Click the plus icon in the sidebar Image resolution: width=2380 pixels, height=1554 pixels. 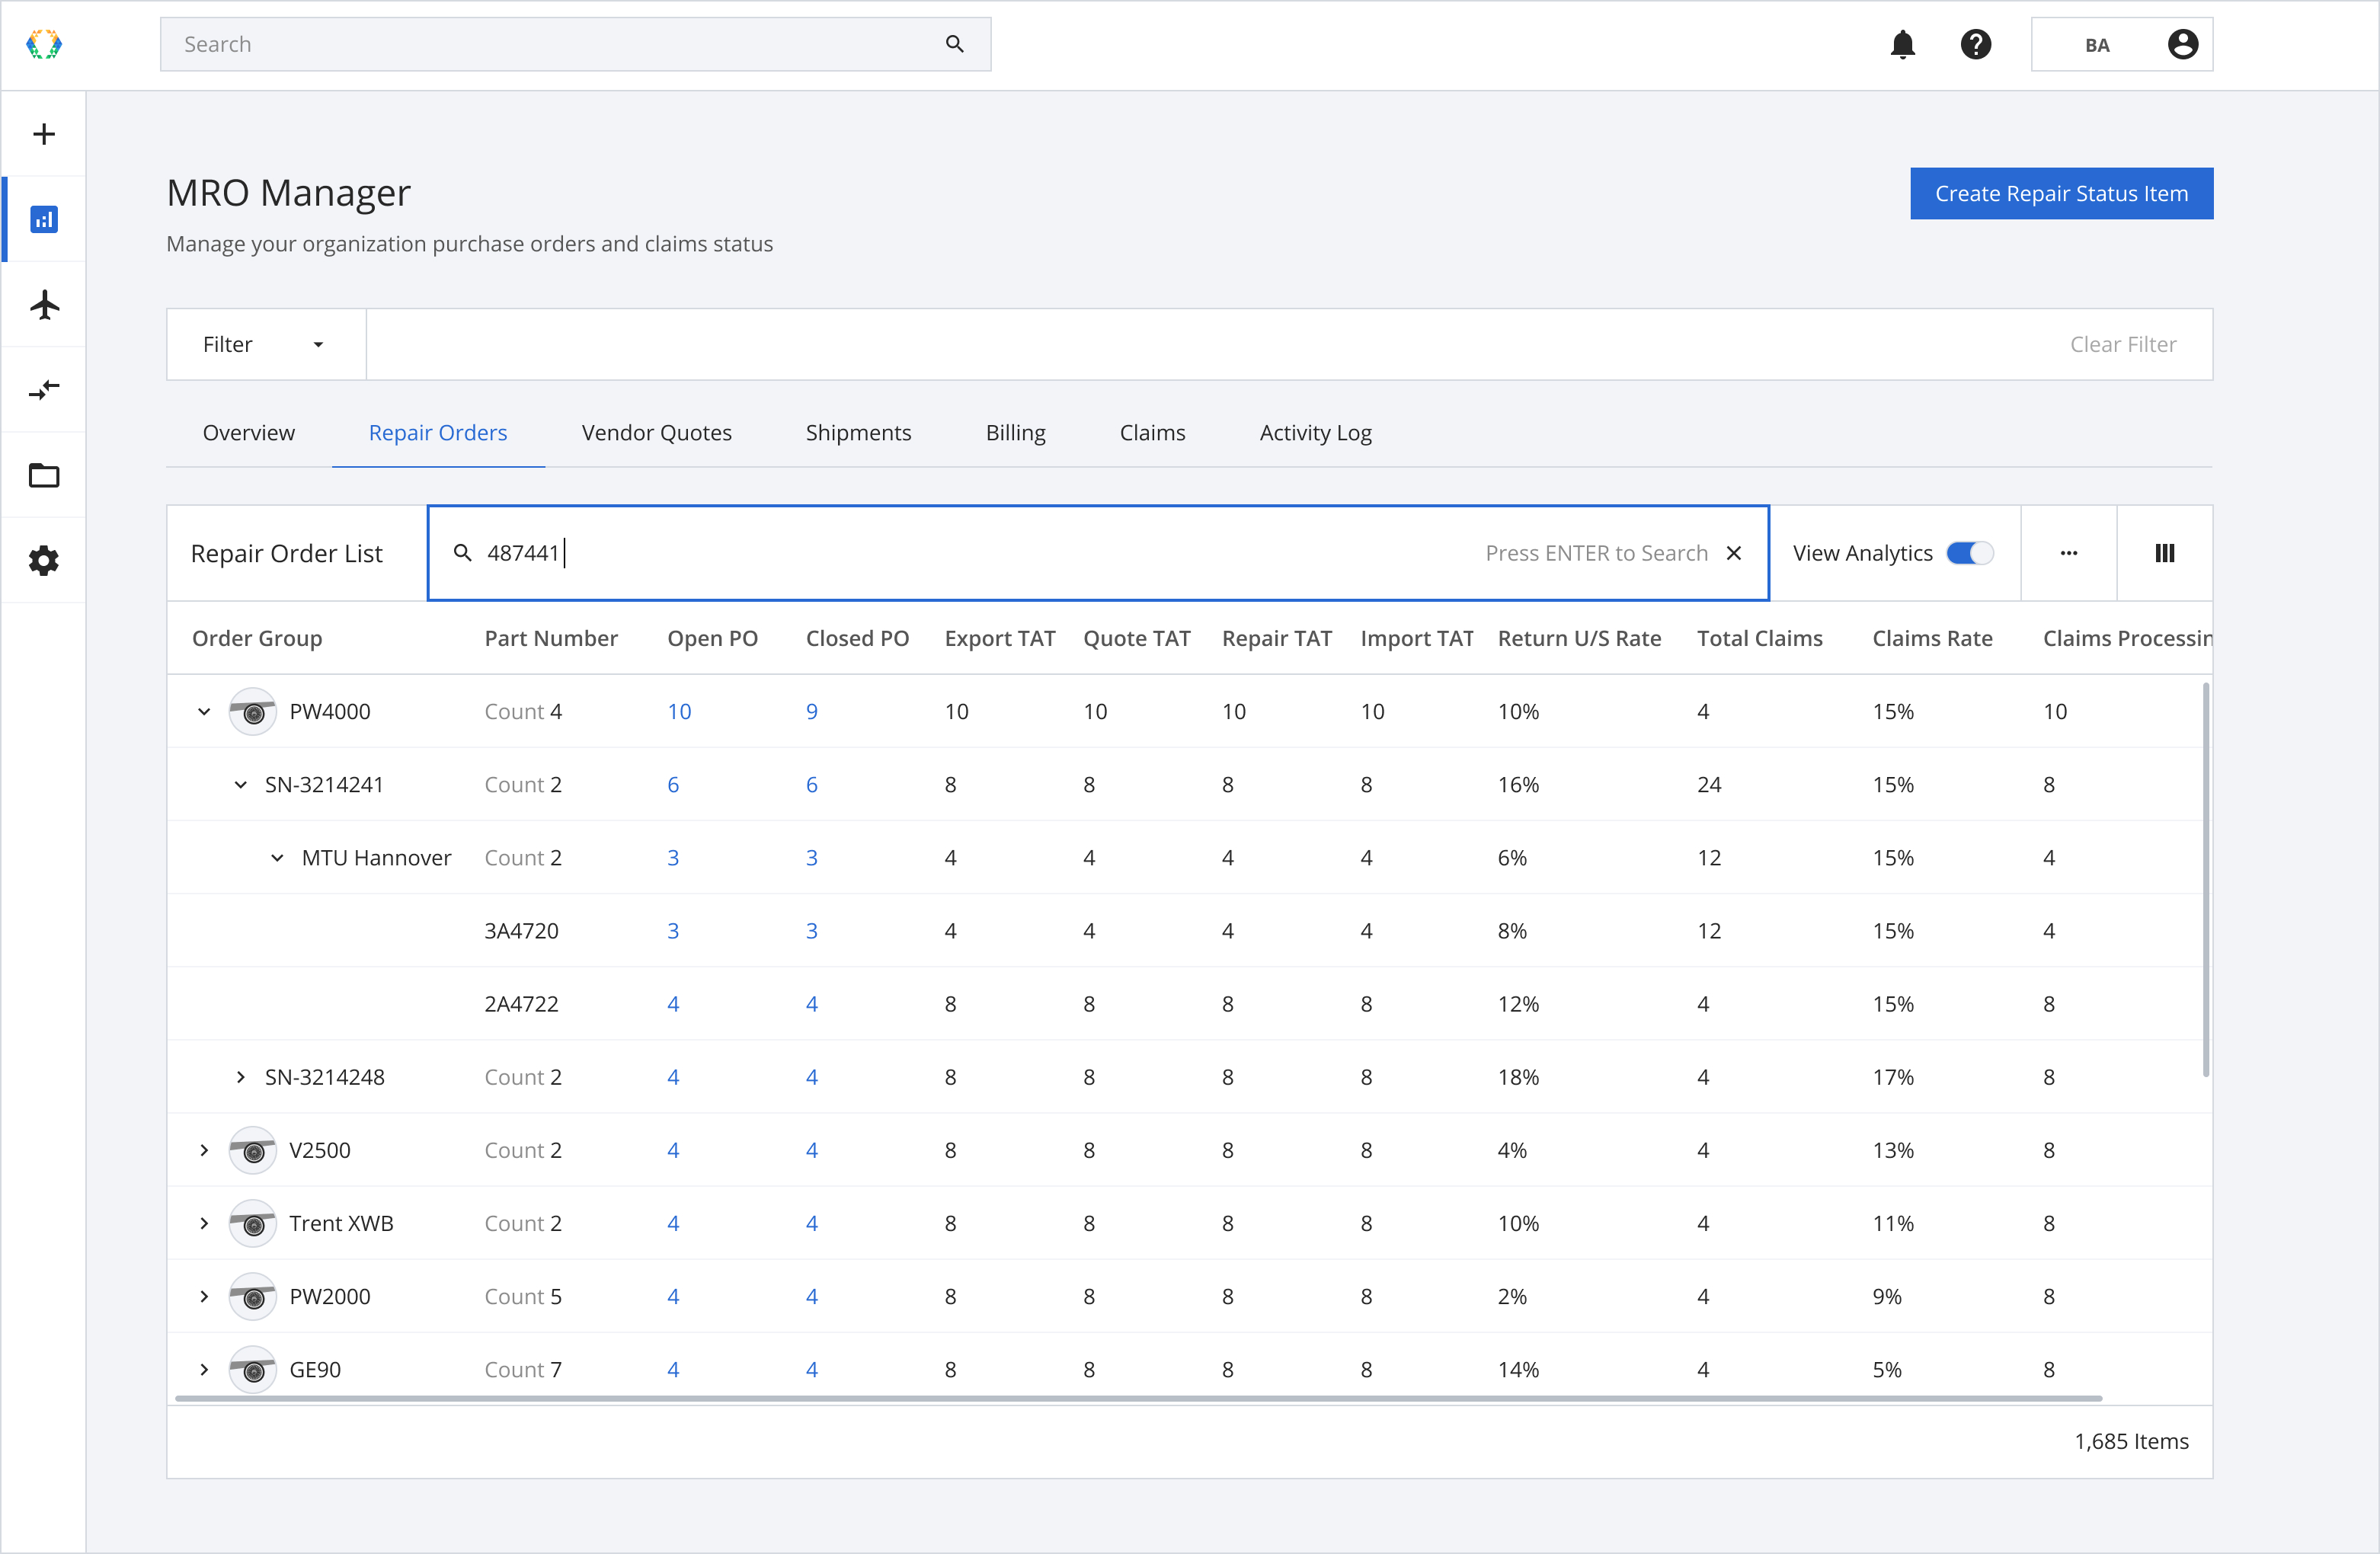(x=44, y=134)
